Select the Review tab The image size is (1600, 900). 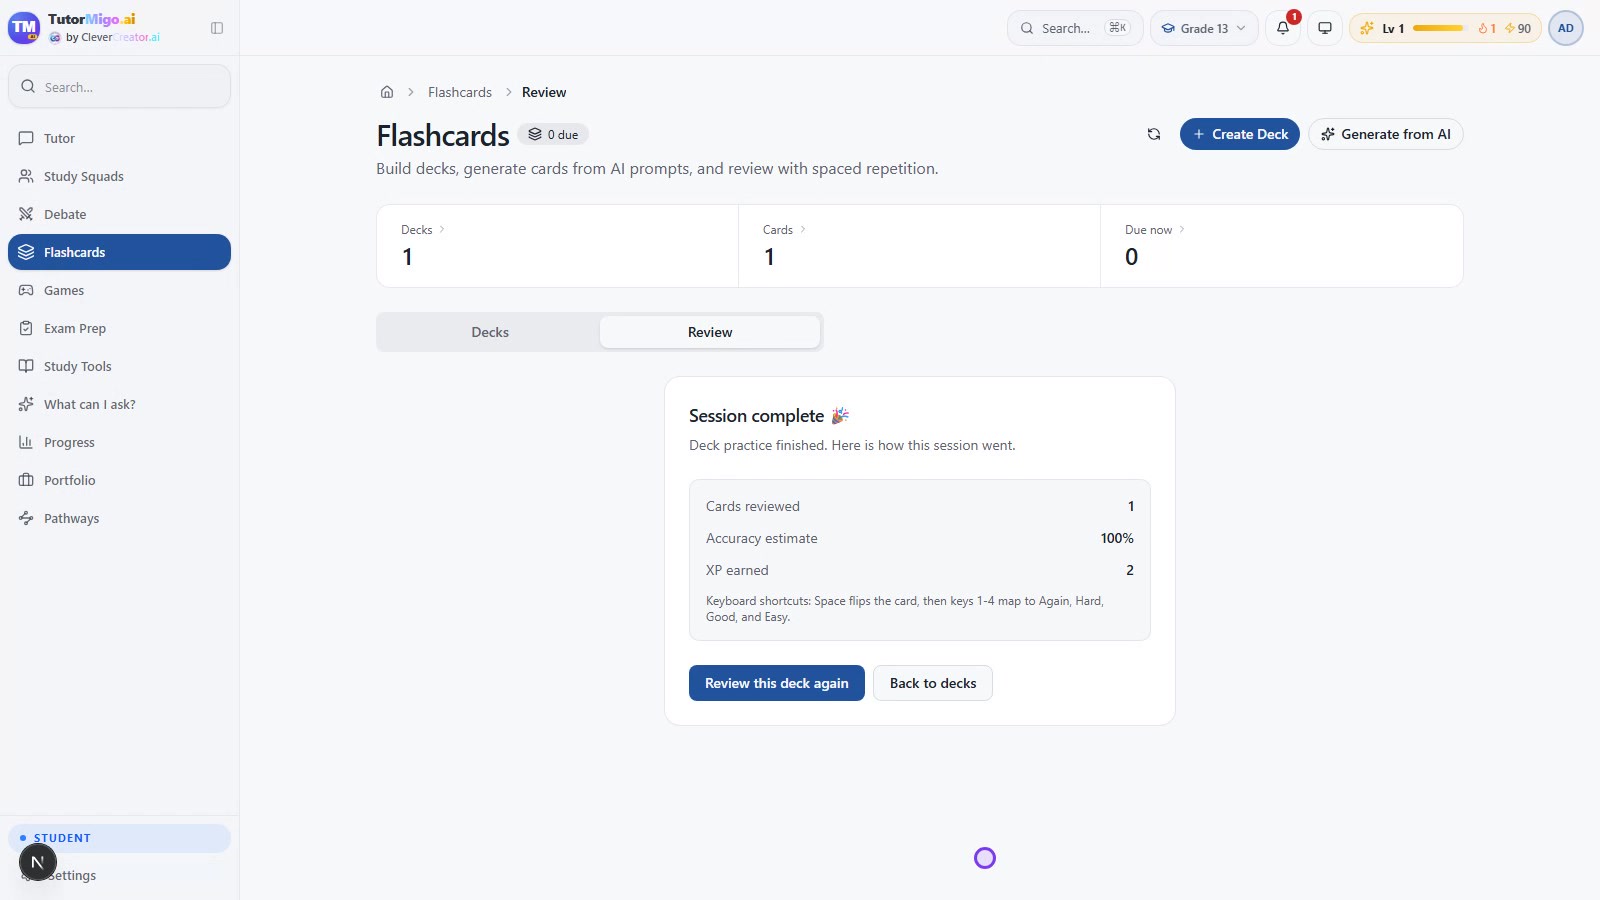[710, 332]
